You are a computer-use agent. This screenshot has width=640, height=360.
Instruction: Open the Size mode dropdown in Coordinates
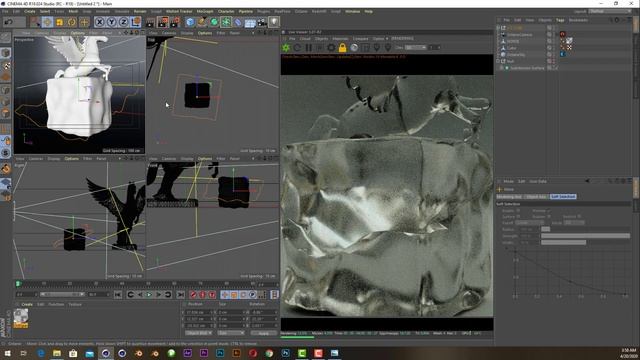click(x=230, y=333)
